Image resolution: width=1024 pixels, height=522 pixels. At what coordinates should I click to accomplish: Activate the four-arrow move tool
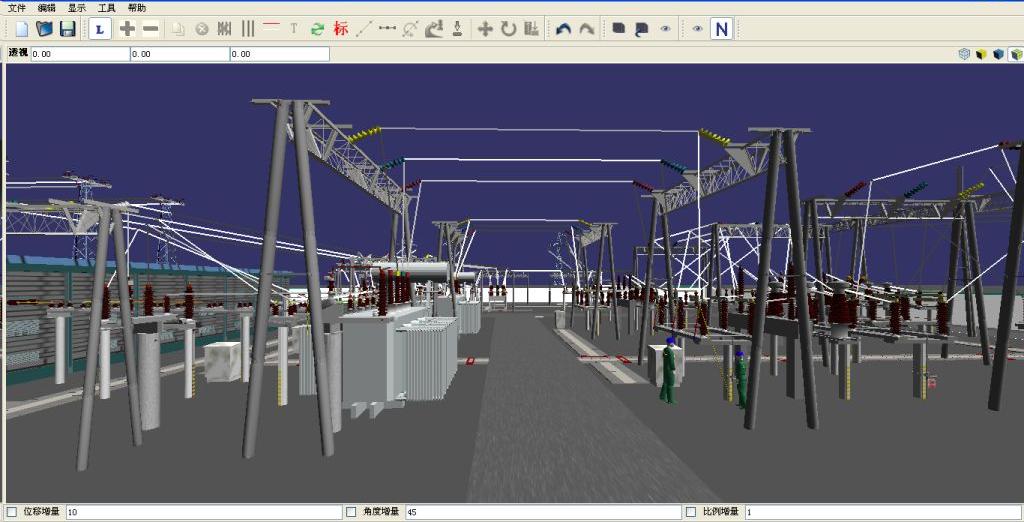485,29
